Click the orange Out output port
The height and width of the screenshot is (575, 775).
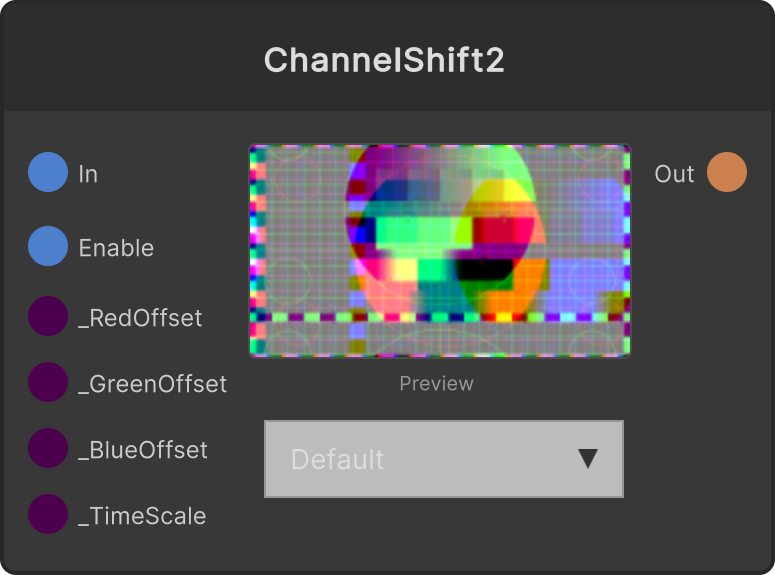point(727,172)
